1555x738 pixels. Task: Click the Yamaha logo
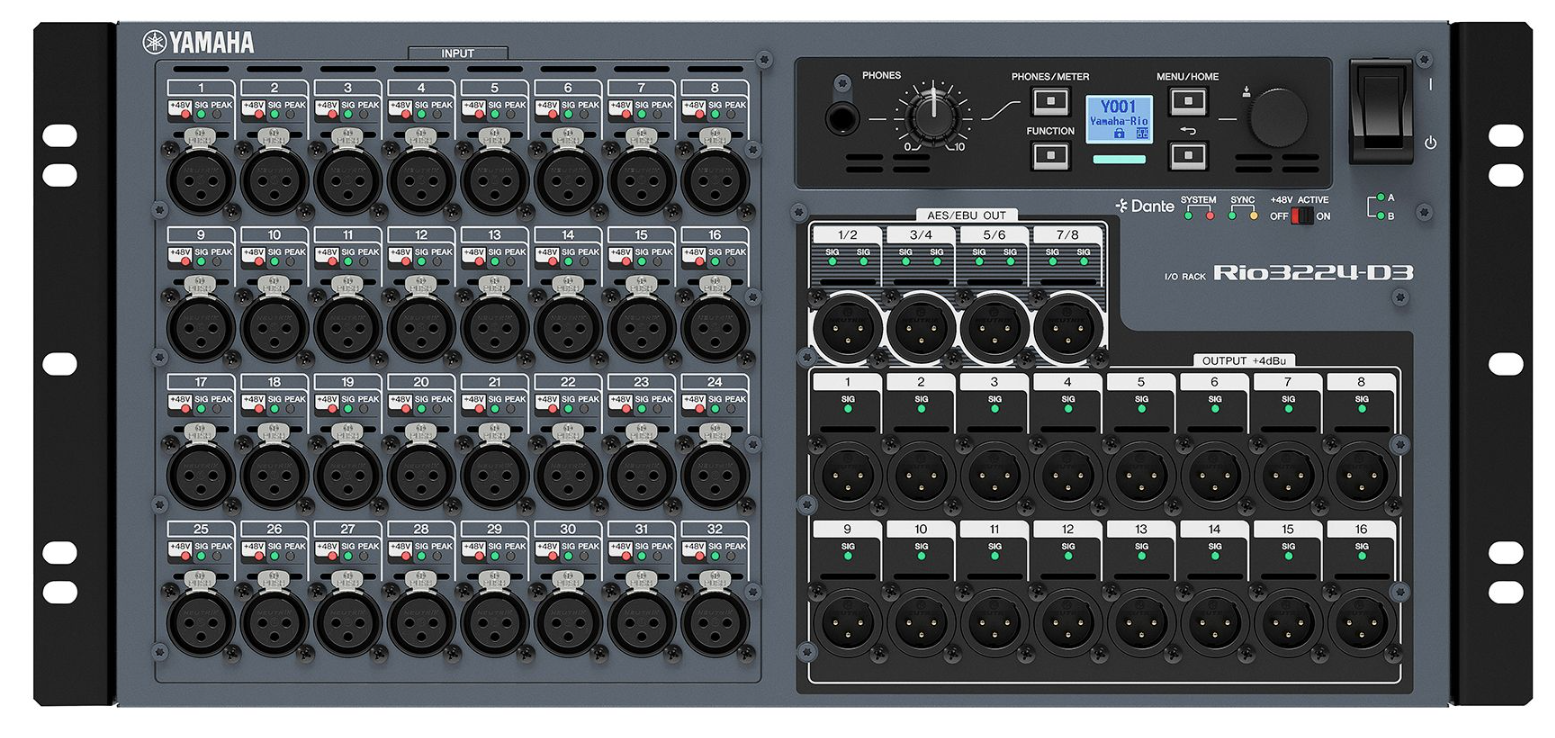(x=198, y=42)
